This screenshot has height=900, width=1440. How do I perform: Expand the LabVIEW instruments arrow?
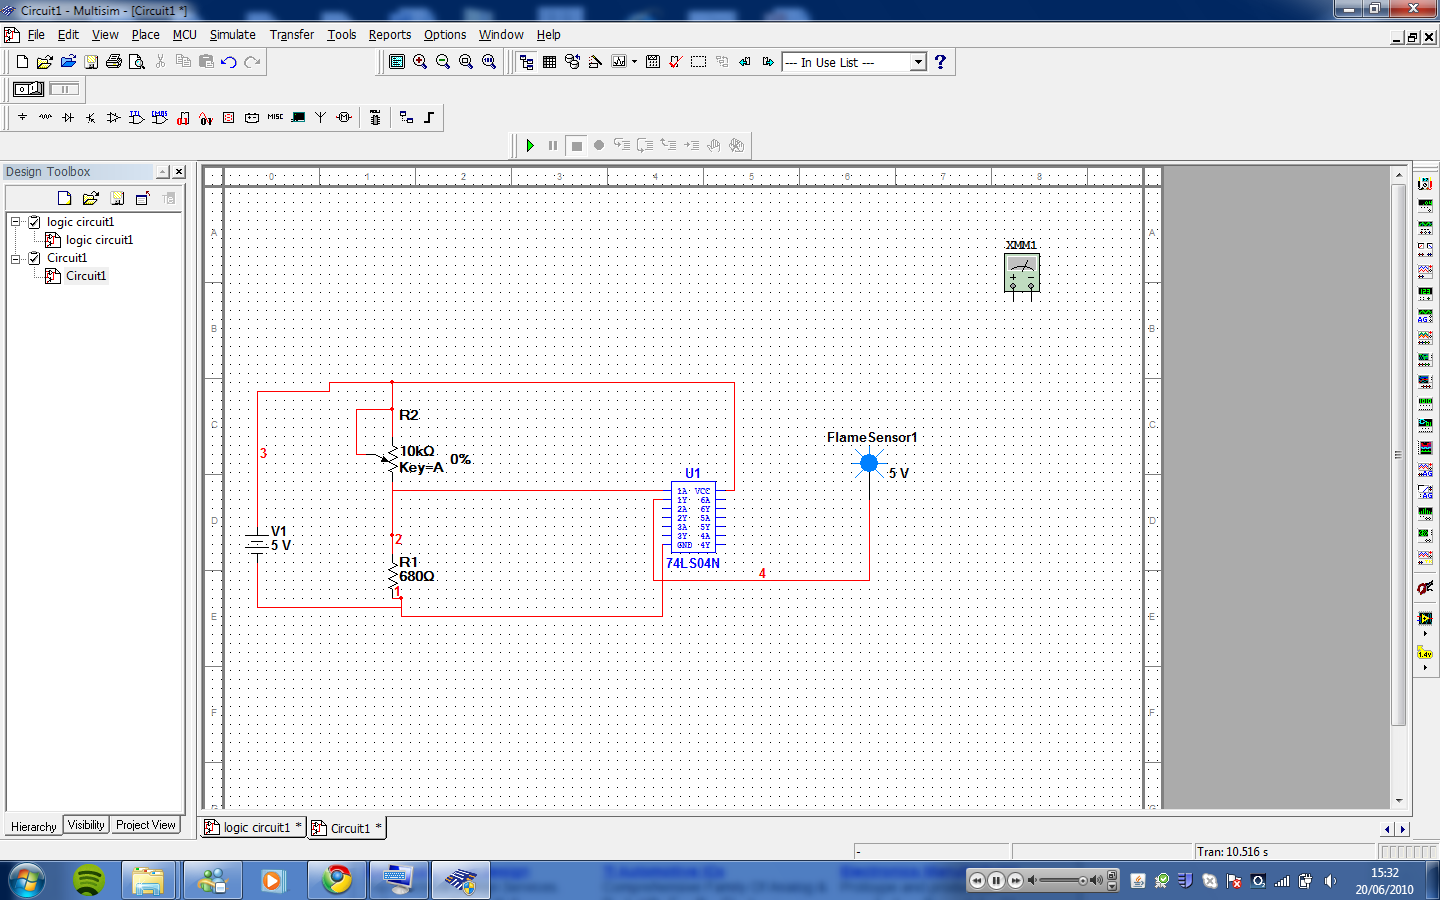point(1425,633)
